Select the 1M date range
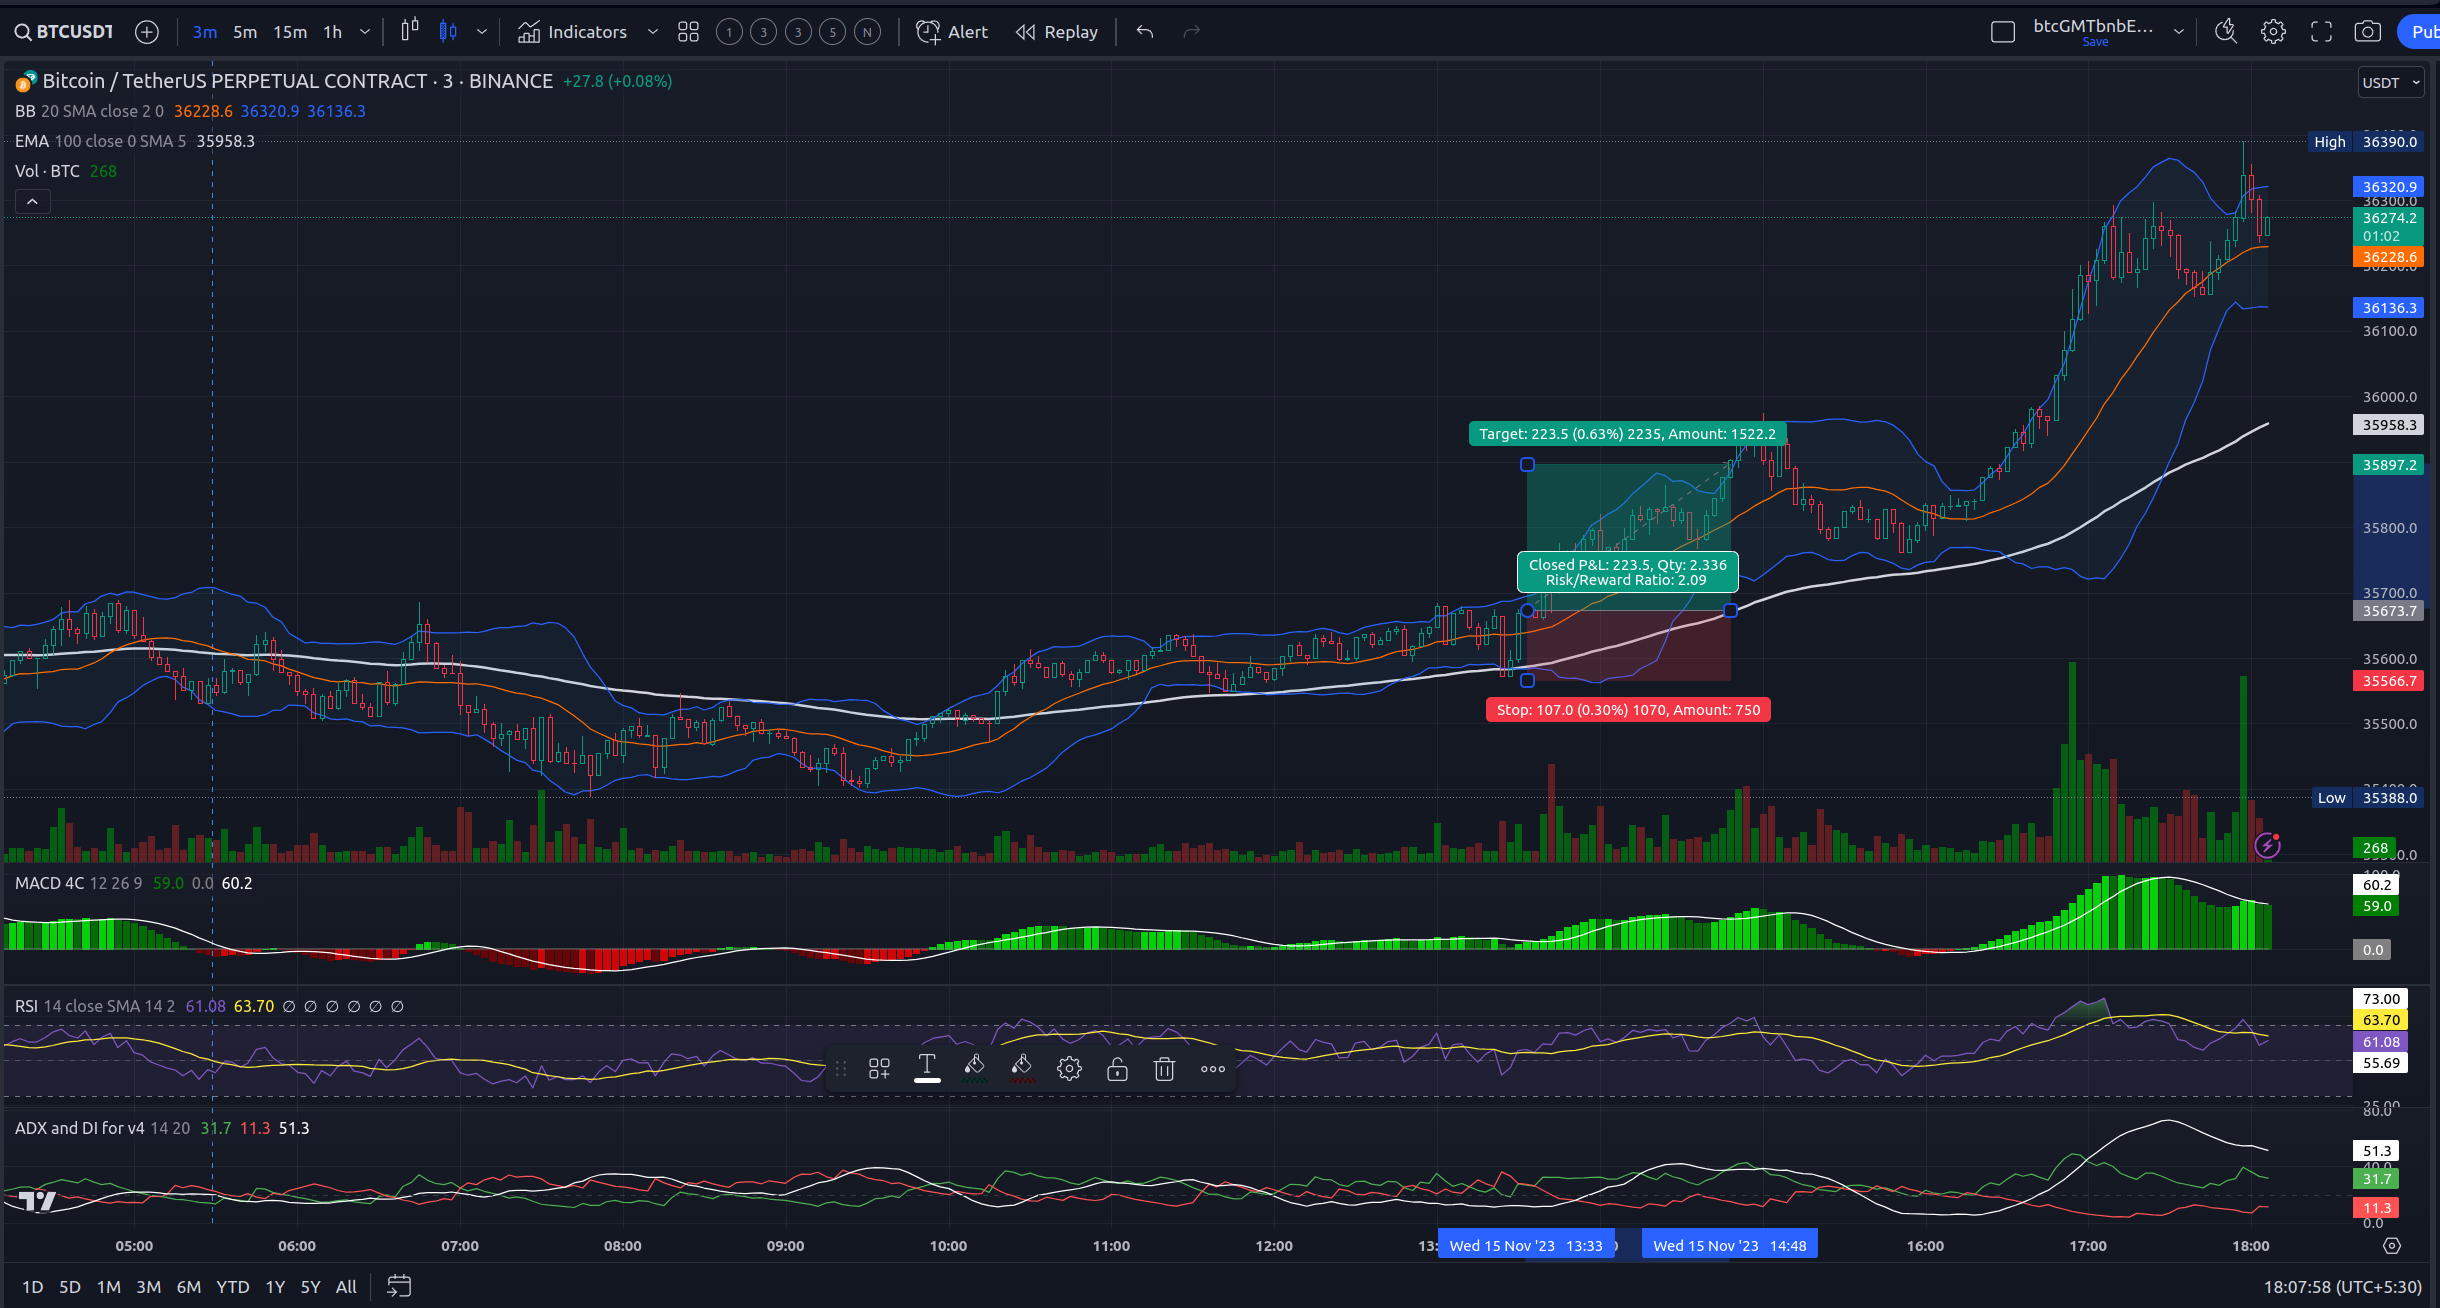 point(108,1287)
